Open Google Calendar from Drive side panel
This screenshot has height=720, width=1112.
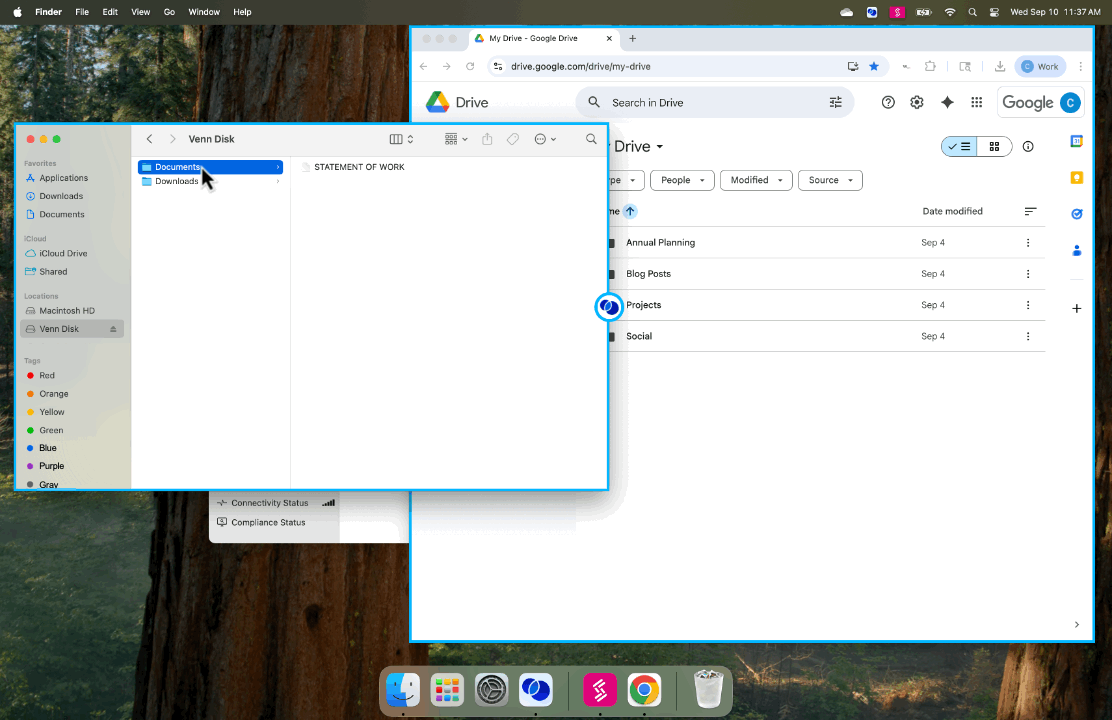[x=1077, y=141]
